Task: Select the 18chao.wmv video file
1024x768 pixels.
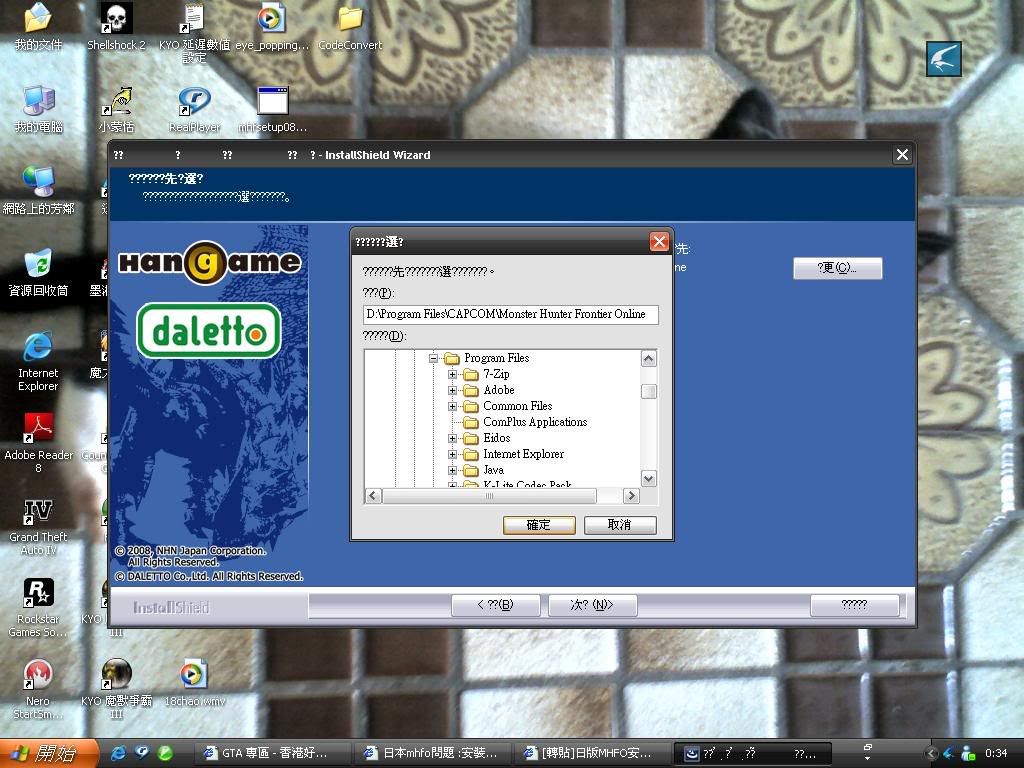Action: [194, 682]
